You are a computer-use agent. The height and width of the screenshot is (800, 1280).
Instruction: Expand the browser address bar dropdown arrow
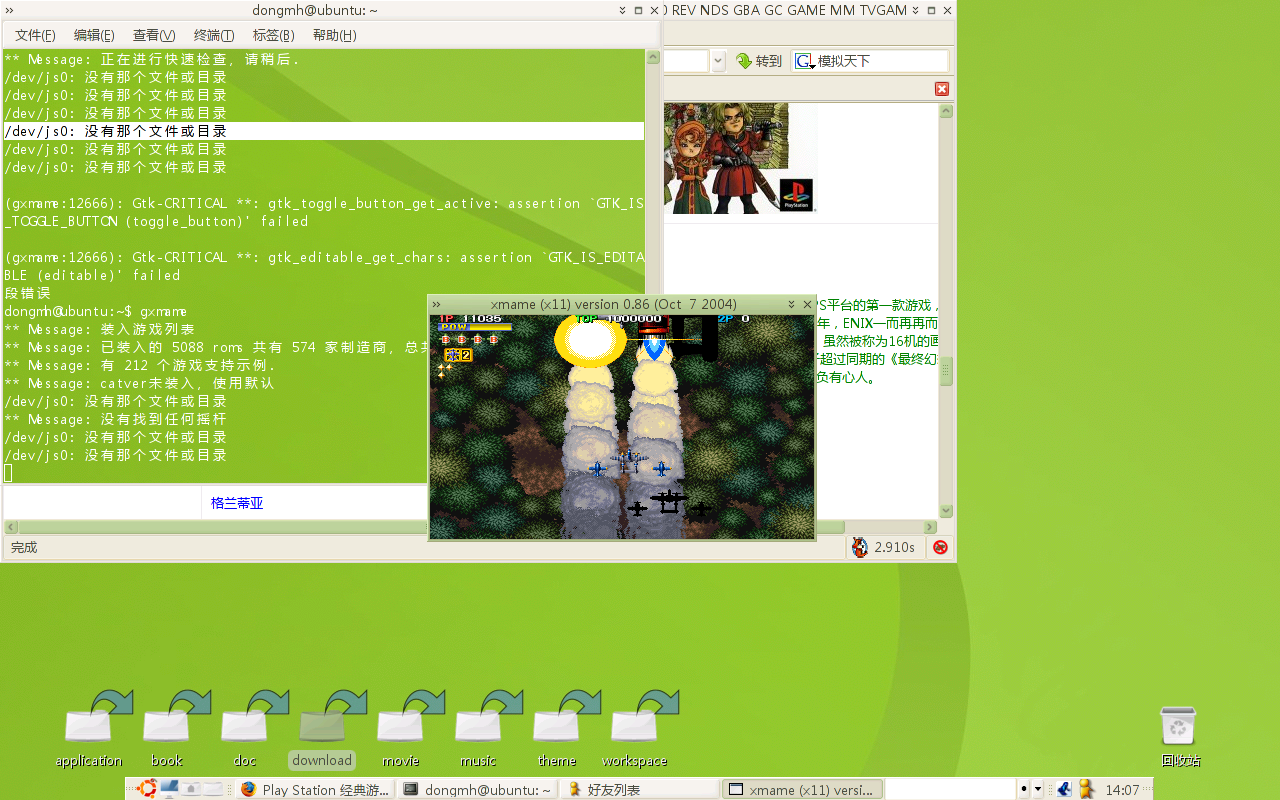(x=718, y=61)
